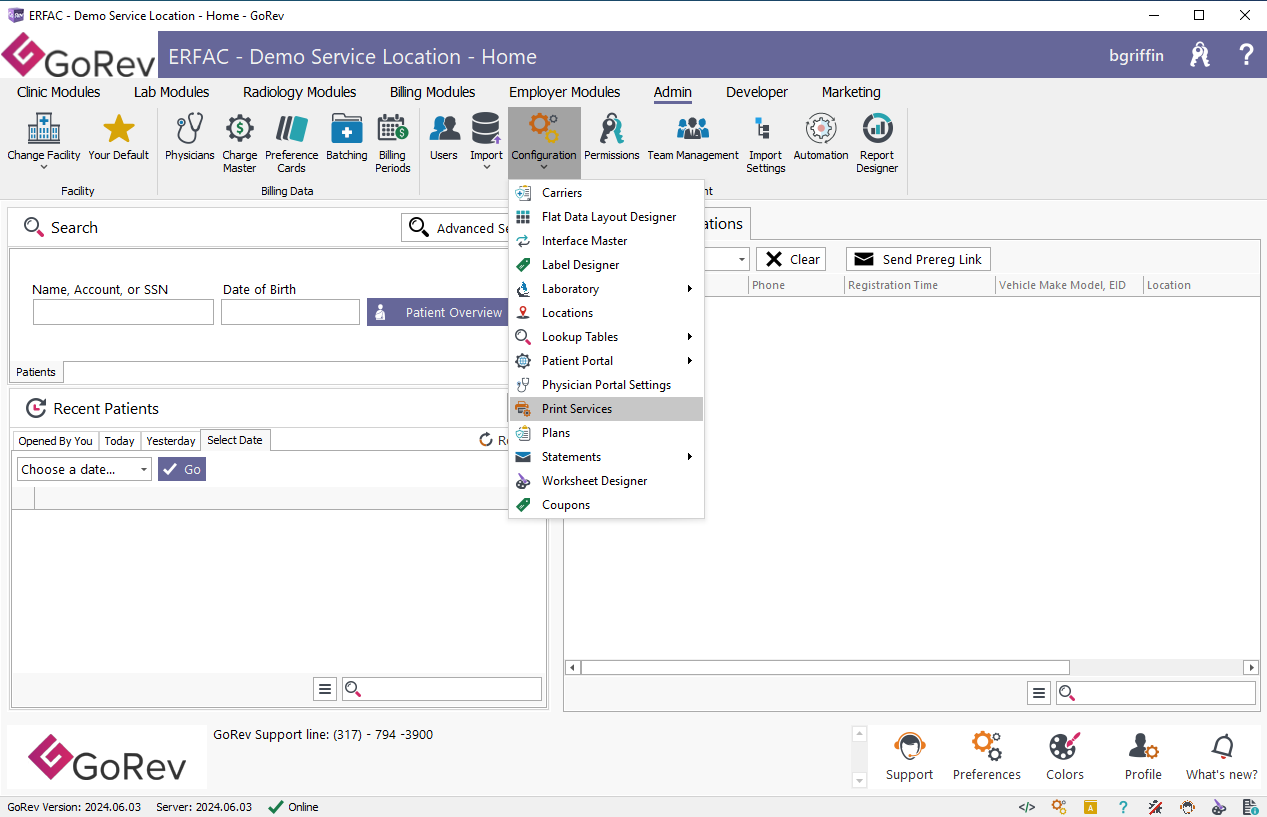1267x817 pixels.
Task: Click the Go button
Action: pos(182,469)
